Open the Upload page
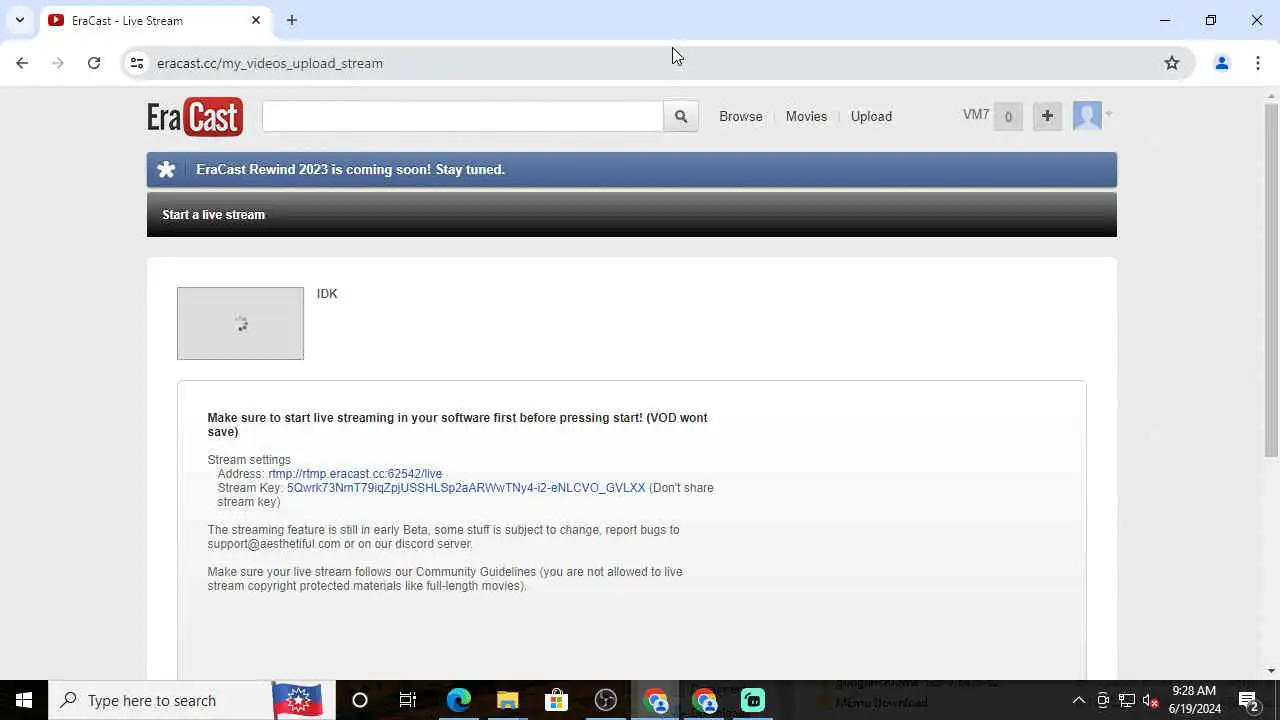 (871, 116)
